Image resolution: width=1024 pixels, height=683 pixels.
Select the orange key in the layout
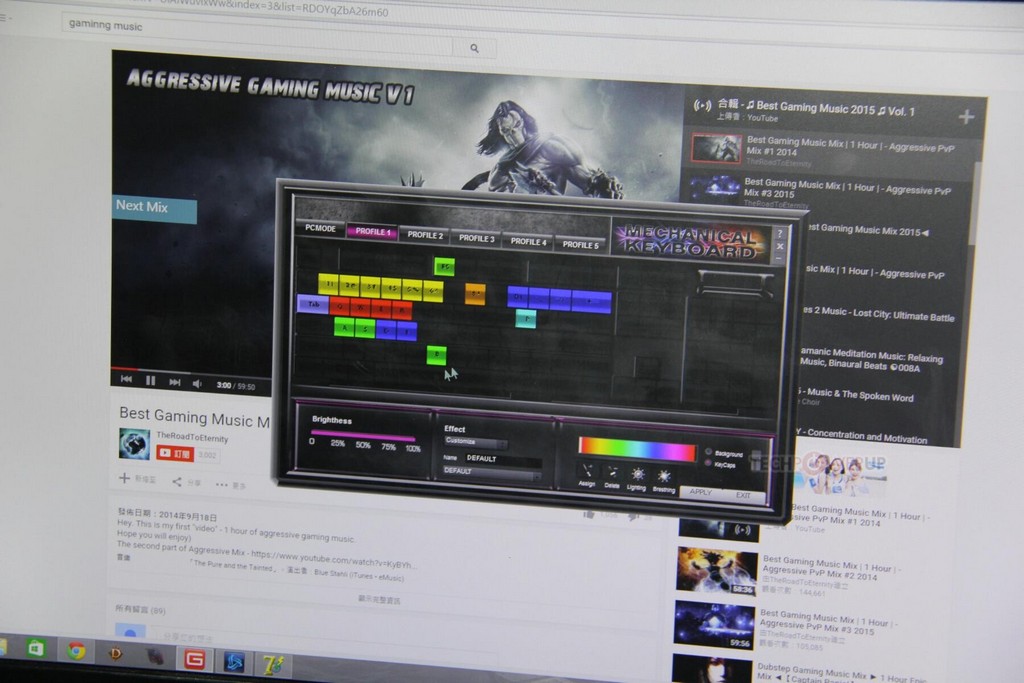point(475,293)
